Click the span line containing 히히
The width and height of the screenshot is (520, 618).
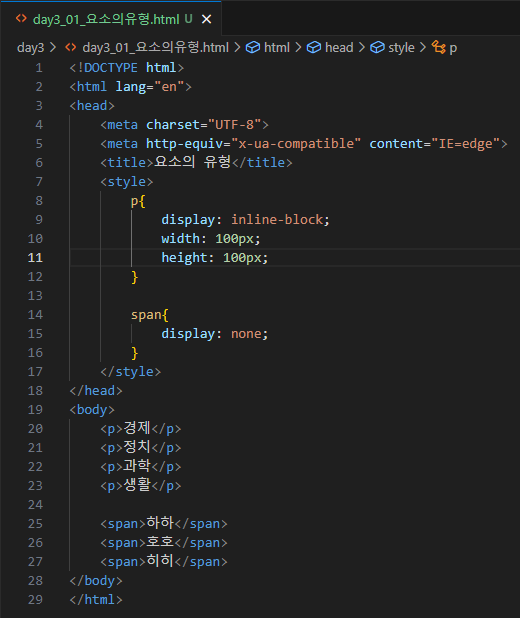(x=164, y=561)
